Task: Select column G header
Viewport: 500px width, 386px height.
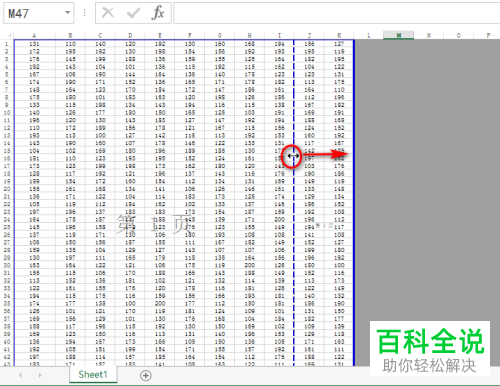Action: (219, 35)
